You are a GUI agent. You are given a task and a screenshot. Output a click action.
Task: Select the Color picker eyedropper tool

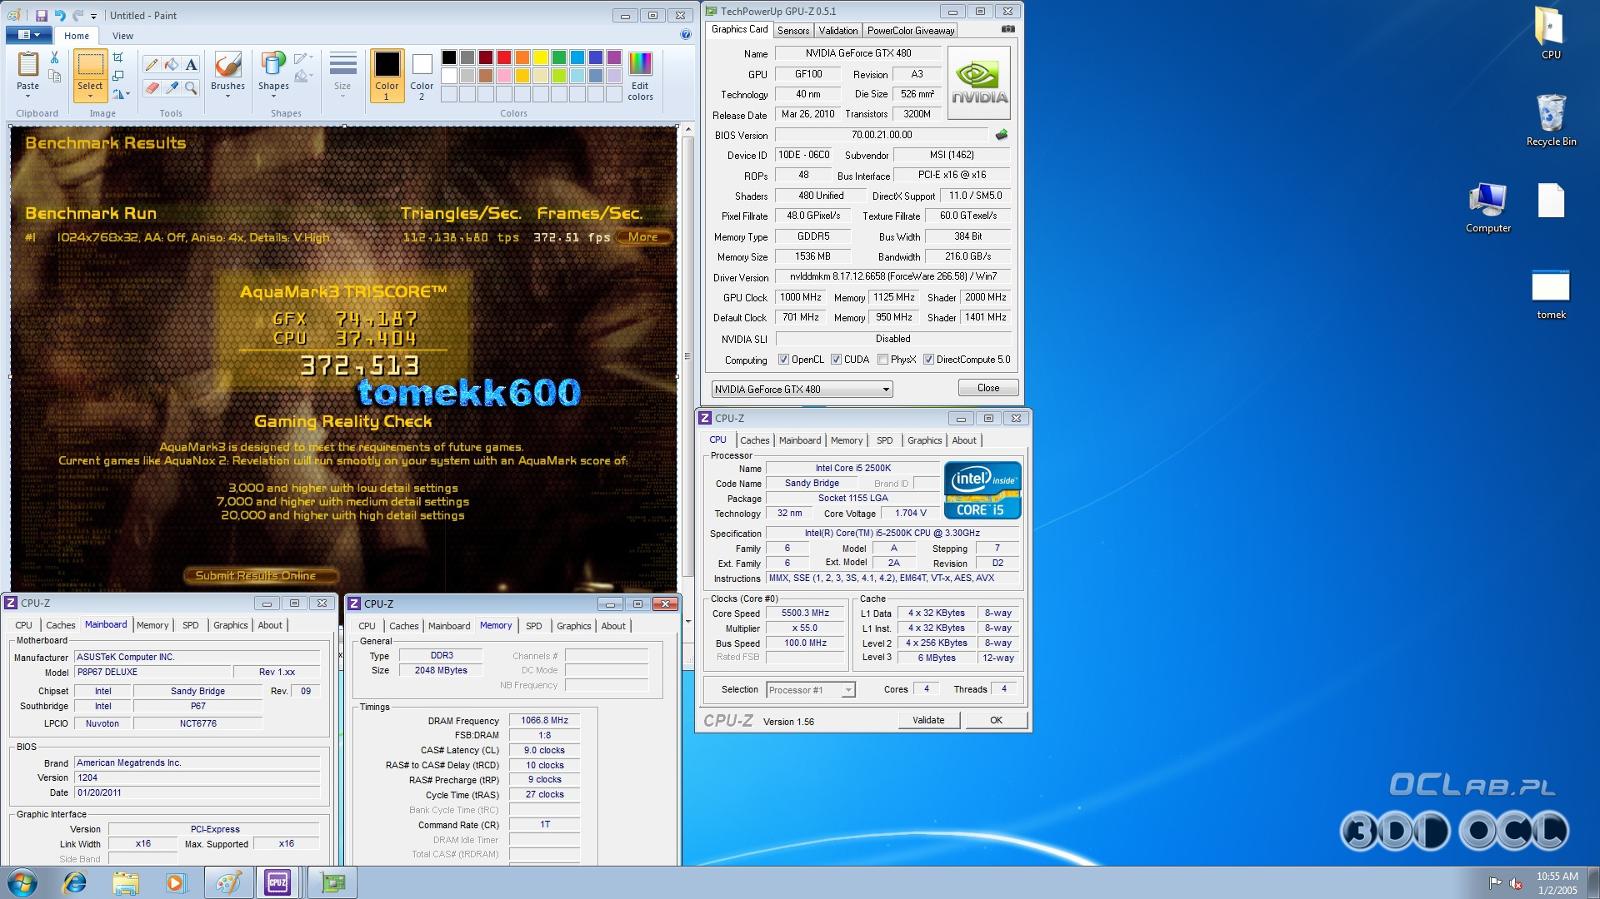coord(171,88)
